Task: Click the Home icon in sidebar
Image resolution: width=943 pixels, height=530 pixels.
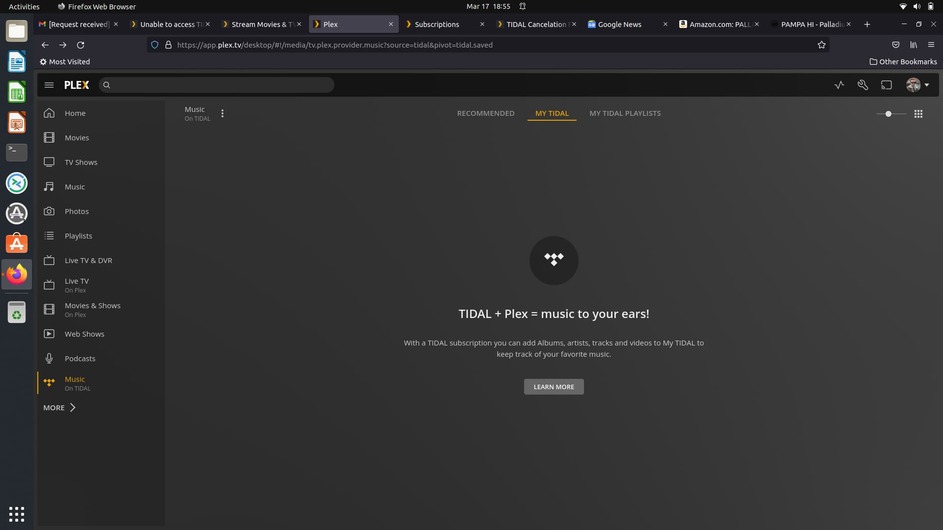Action: coord(49,113)
